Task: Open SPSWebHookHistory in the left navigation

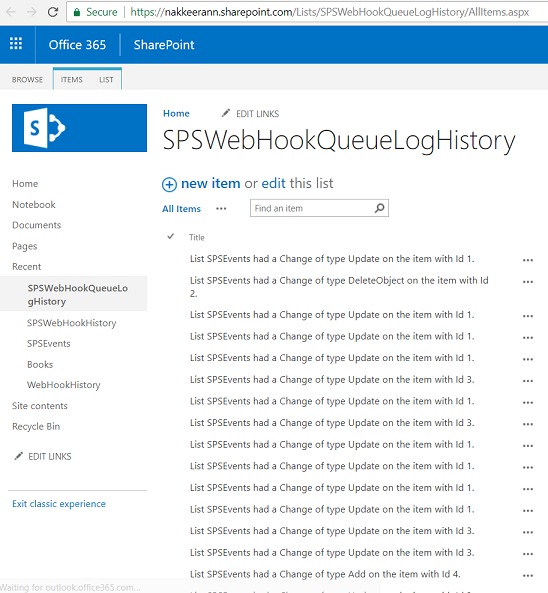Action: 71,323
